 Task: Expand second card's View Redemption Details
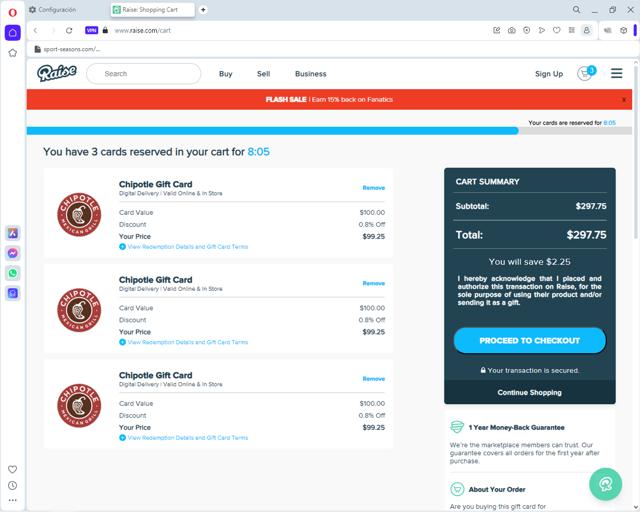(183, 342)
